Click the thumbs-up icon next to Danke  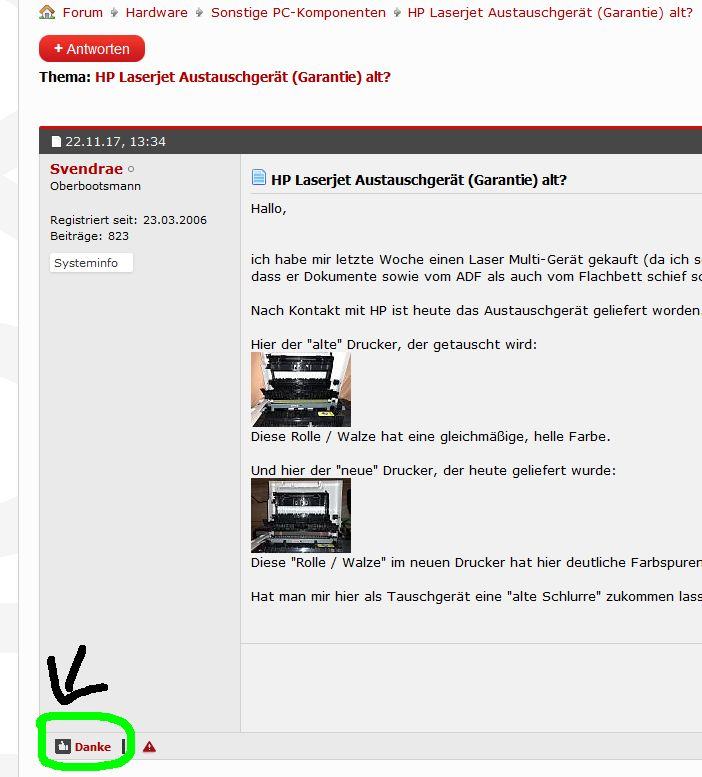click(x=63, y=746)
